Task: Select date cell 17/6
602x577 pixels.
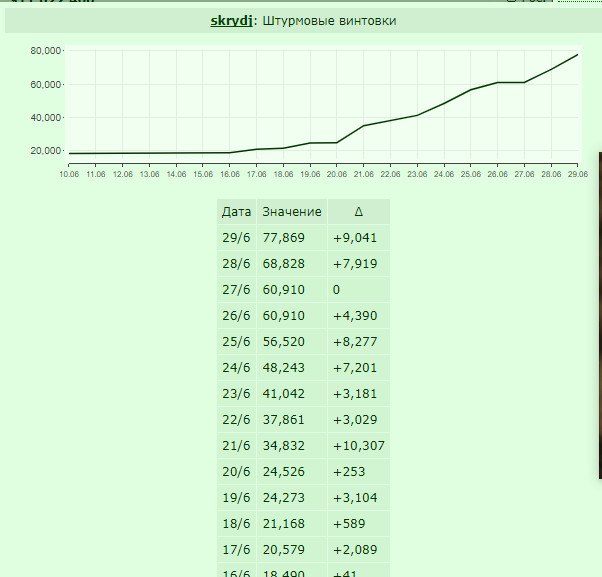Action: point(236,549)
